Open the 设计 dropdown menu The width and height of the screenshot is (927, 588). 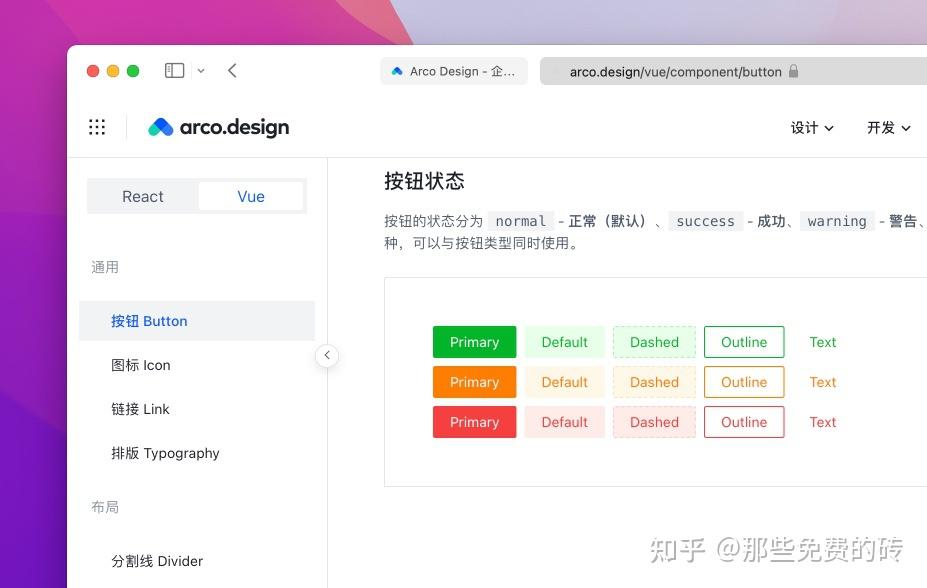pyautogui.click(x=811, y=128)
